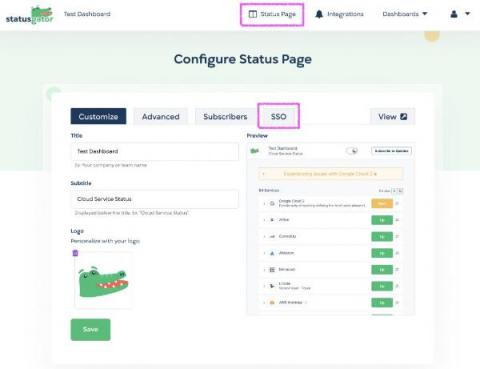Click the Integrations bell icon
This screenshot has width=480, height=369.
coord(319,14)
